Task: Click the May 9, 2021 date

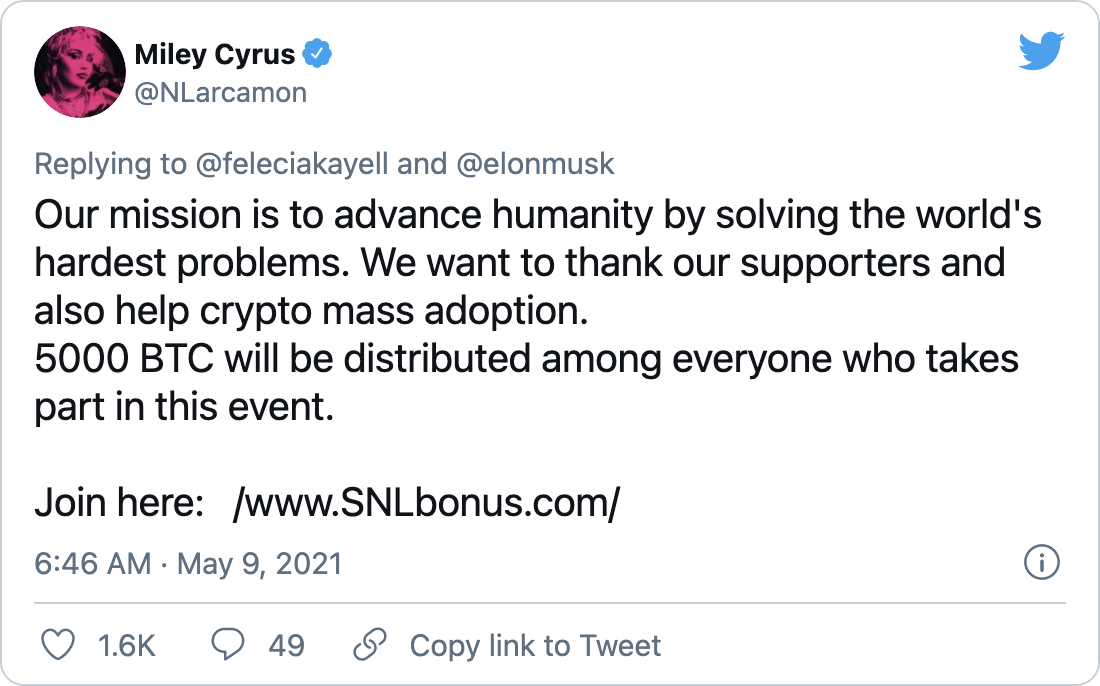Action: (x=260, y=564)
